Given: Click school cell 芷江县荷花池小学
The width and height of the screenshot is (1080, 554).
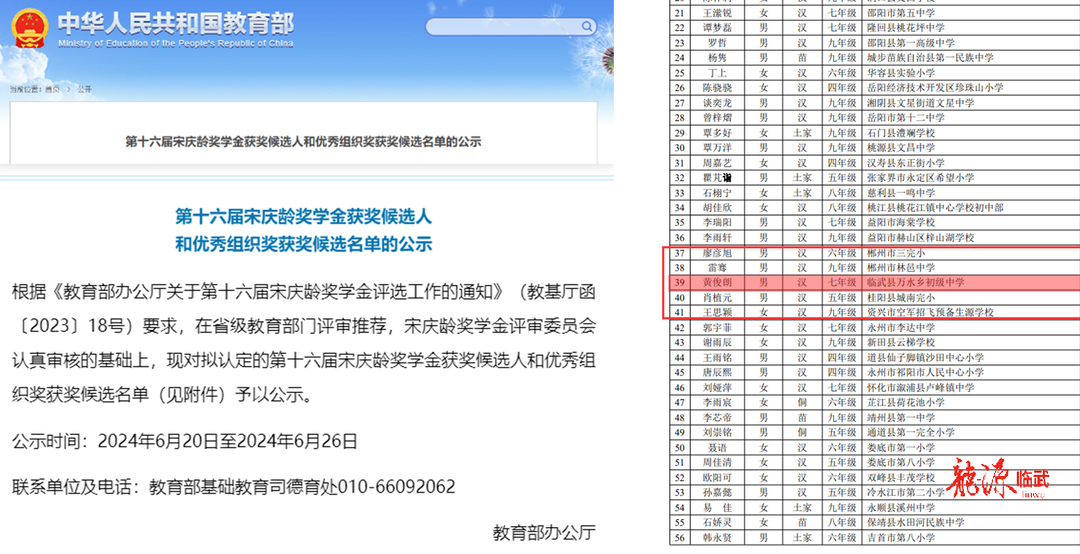Looking at the screenshot, I should pyautogui.click(x=906, y=403).
